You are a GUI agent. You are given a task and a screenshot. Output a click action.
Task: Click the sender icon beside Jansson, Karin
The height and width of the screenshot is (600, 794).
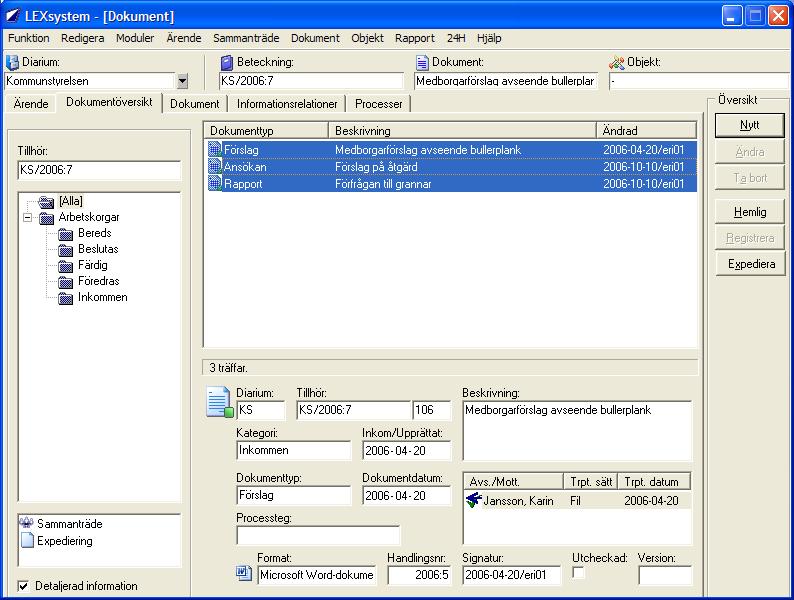pyautogui.click(x=473, y=500)
